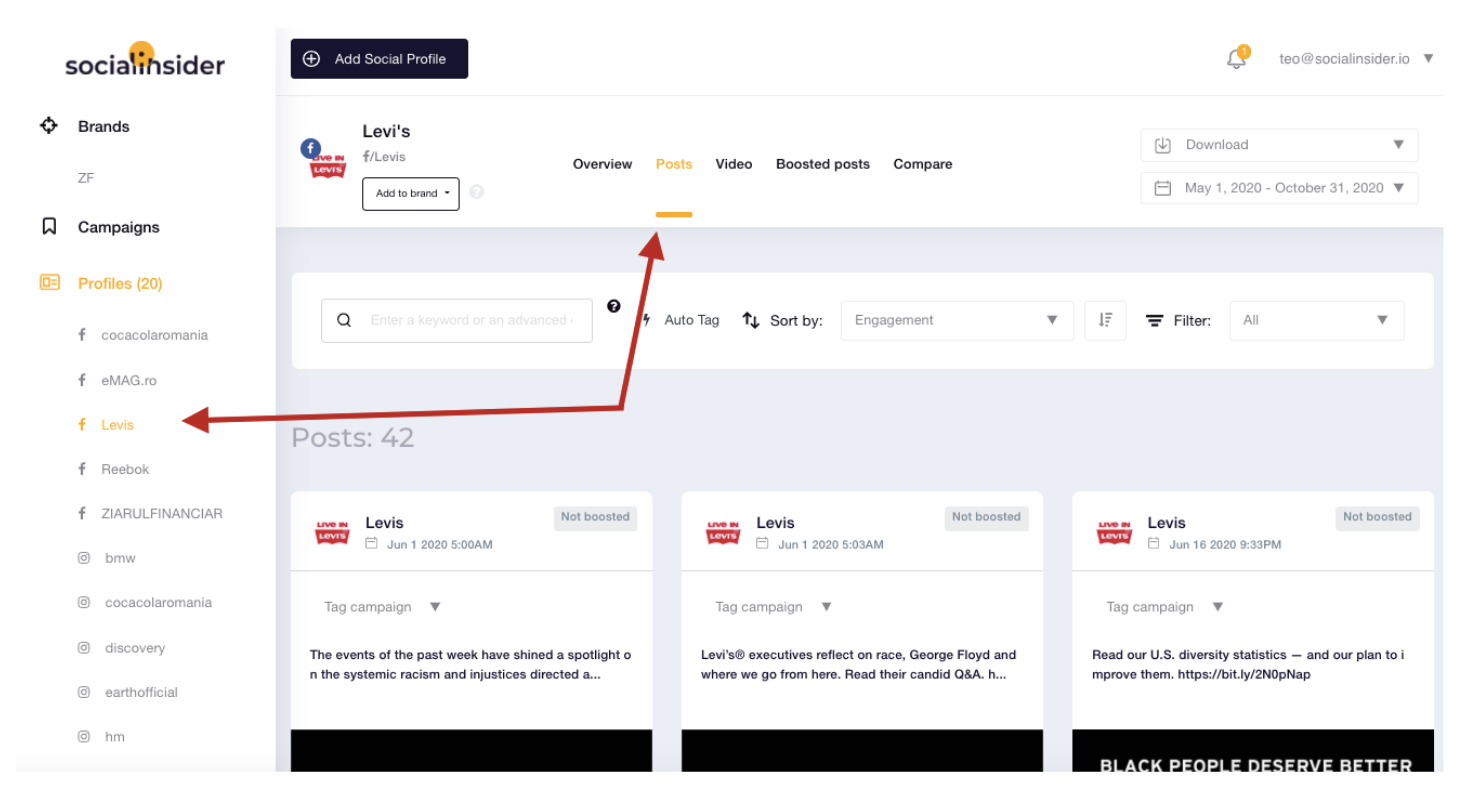Click the black help icon beside search box

click(x=614, y=306)
